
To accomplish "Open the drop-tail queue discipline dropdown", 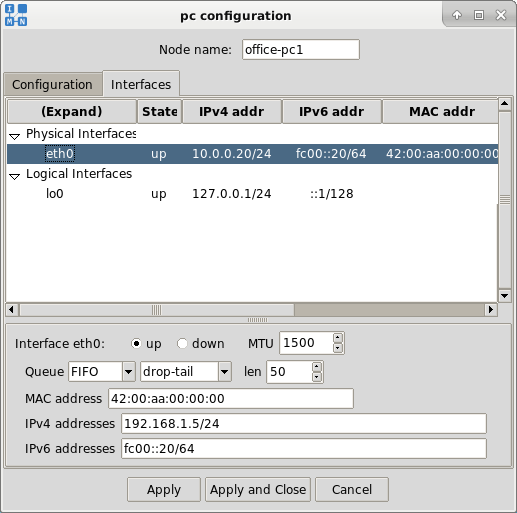I will pyautogui.click(x=225, y=371).
